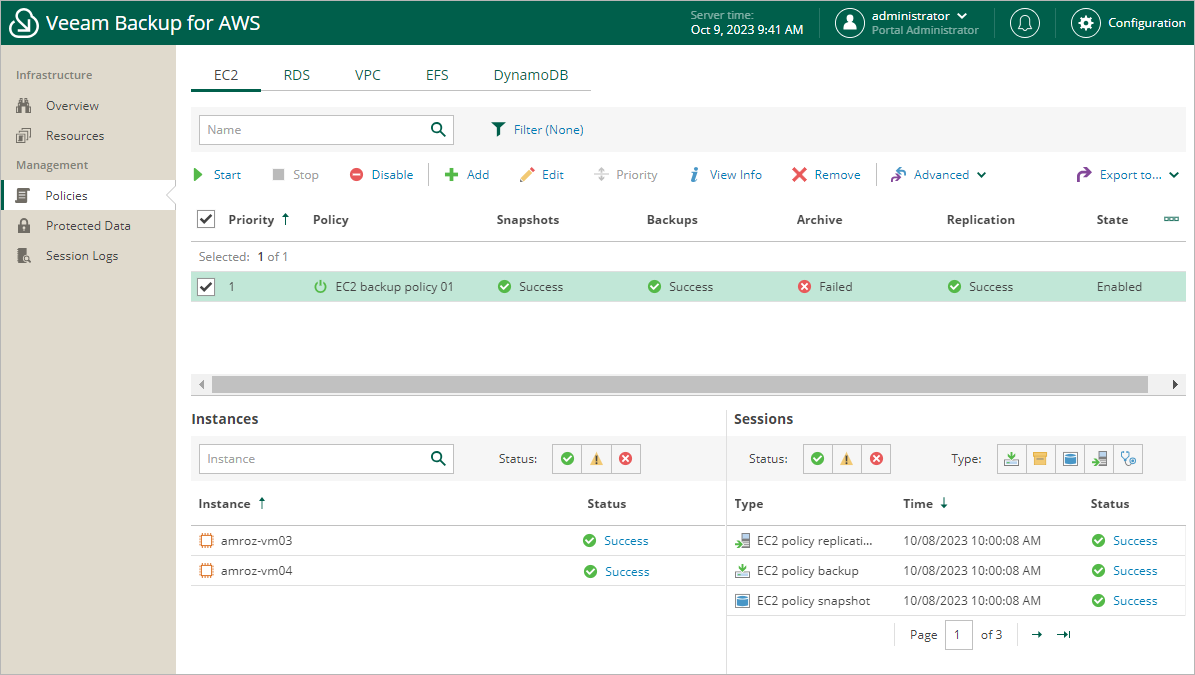Click the scrollbar left arrow
The width and height of the screenshot is (1195, 675).
click(201, 385)
